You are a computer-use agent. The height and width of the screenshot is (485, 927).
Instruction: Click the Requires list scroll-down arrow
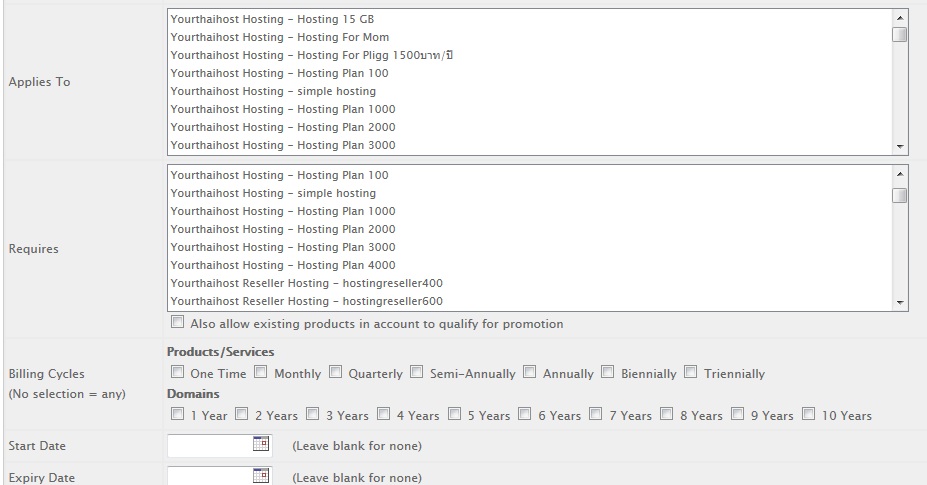[900, 302]
